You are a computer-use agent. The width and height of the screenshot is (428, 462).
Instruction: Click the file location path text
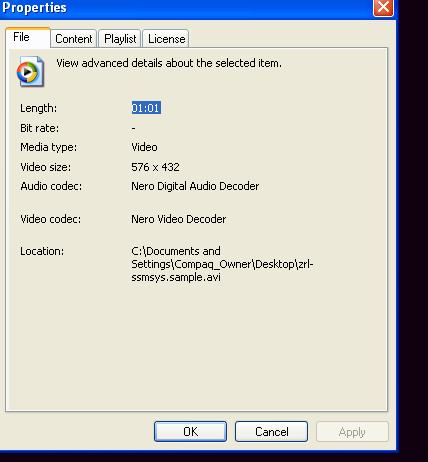tap(222, 264)
